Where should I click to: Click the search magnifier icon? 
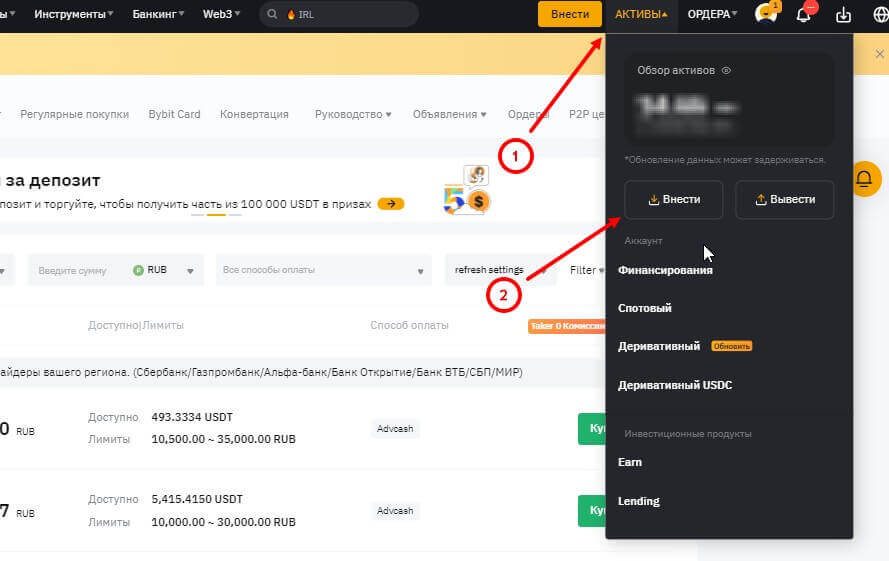coord(272,14)
